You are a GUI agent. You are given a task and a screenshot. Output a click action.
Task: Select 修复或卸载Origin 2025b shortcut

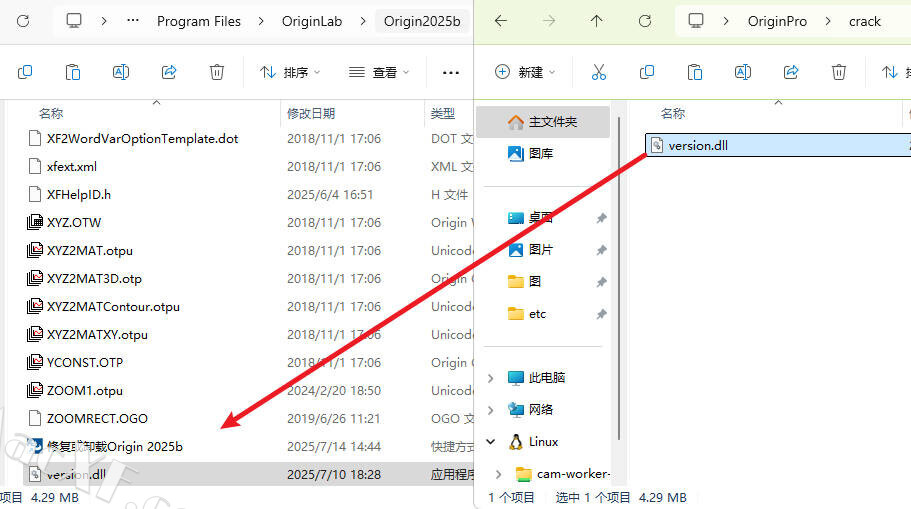114,446
